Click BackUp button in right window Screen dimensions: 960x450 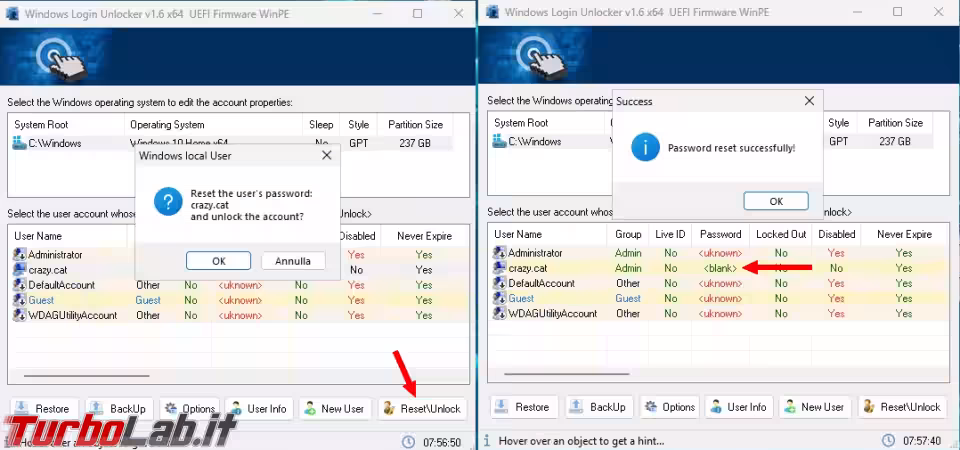599,407
